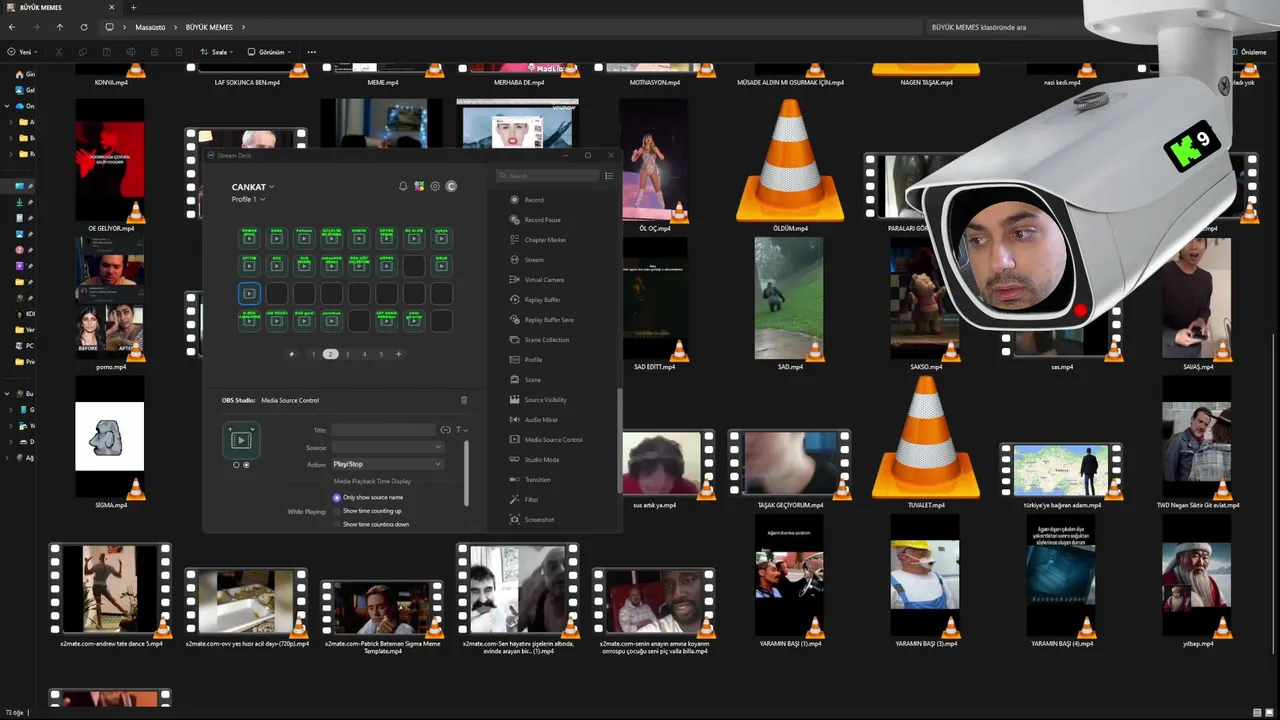Open the Action dropdown showing Play/Stop
The image size is (1280, 720).
coord(387,464)
